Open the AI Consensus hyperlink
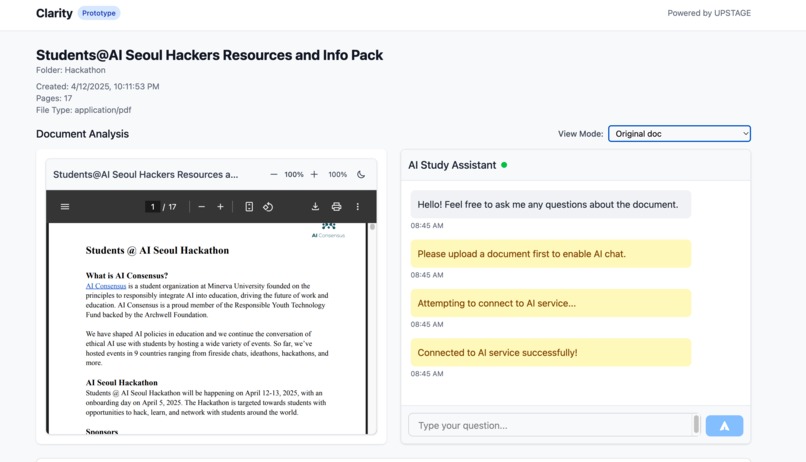The width and height of the screenshot is (806, 462). click(106, 286)
